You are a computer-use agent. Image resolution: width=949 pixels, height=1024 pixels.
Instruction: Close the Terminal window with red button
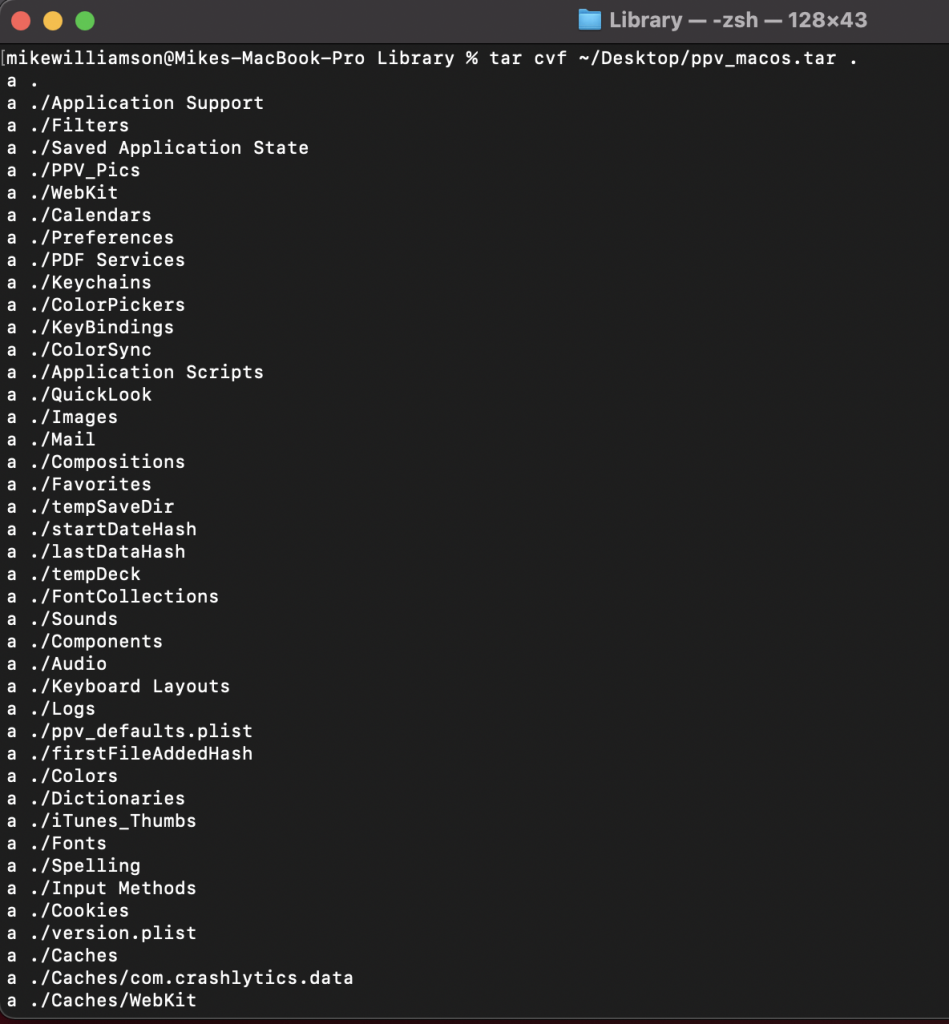pyautogui.click(x=21, y=20)
